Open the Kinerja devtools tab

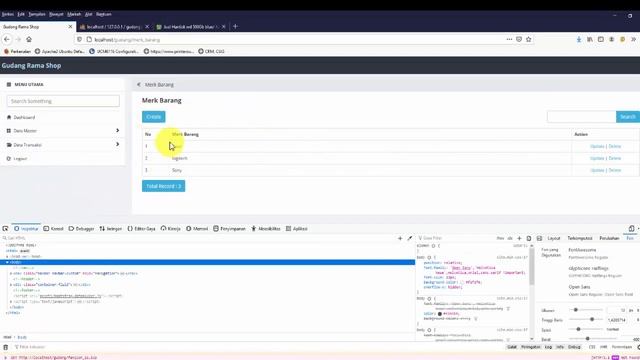coord(171,229)
